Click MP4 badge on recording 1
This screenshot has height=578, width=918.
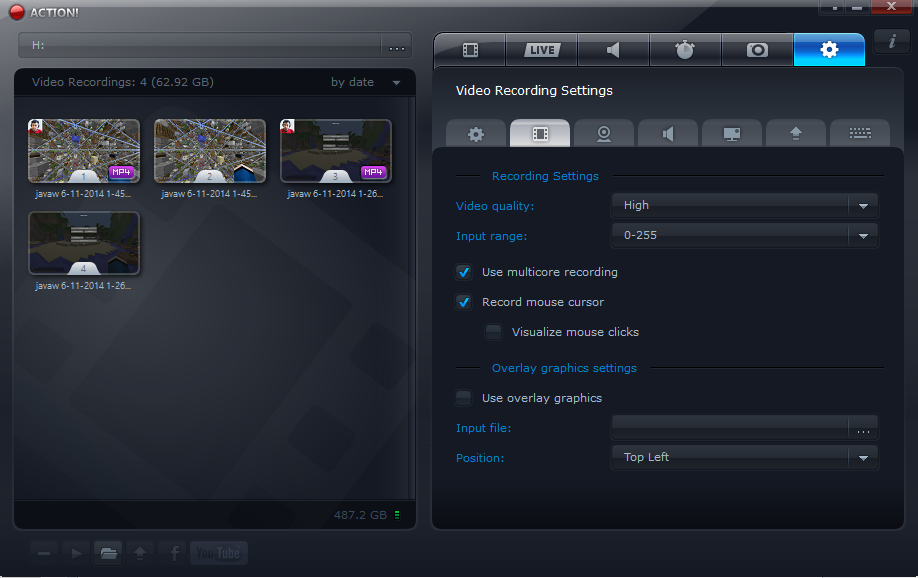click(121, 172)
